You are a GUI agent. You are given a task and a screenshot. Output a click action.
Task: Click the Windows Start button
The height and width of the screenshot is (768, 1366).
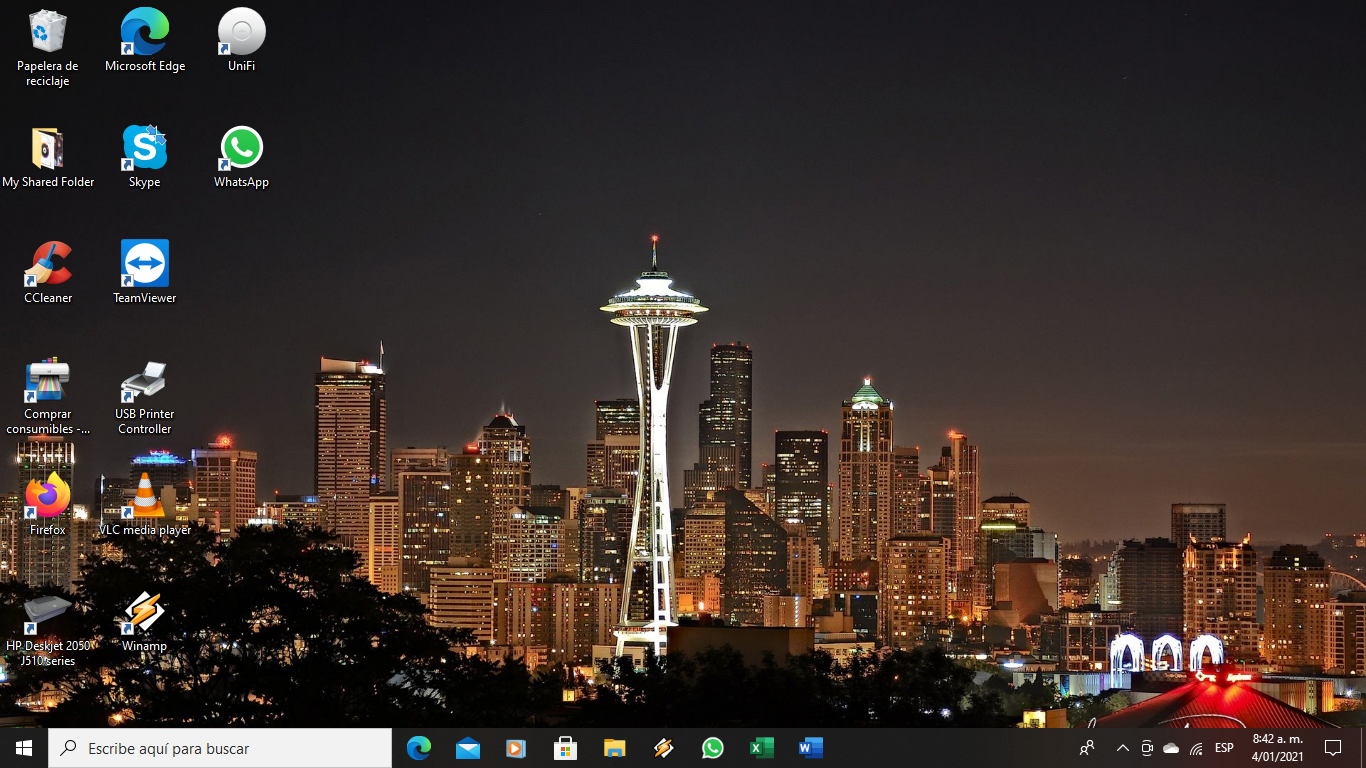[20, 747]
